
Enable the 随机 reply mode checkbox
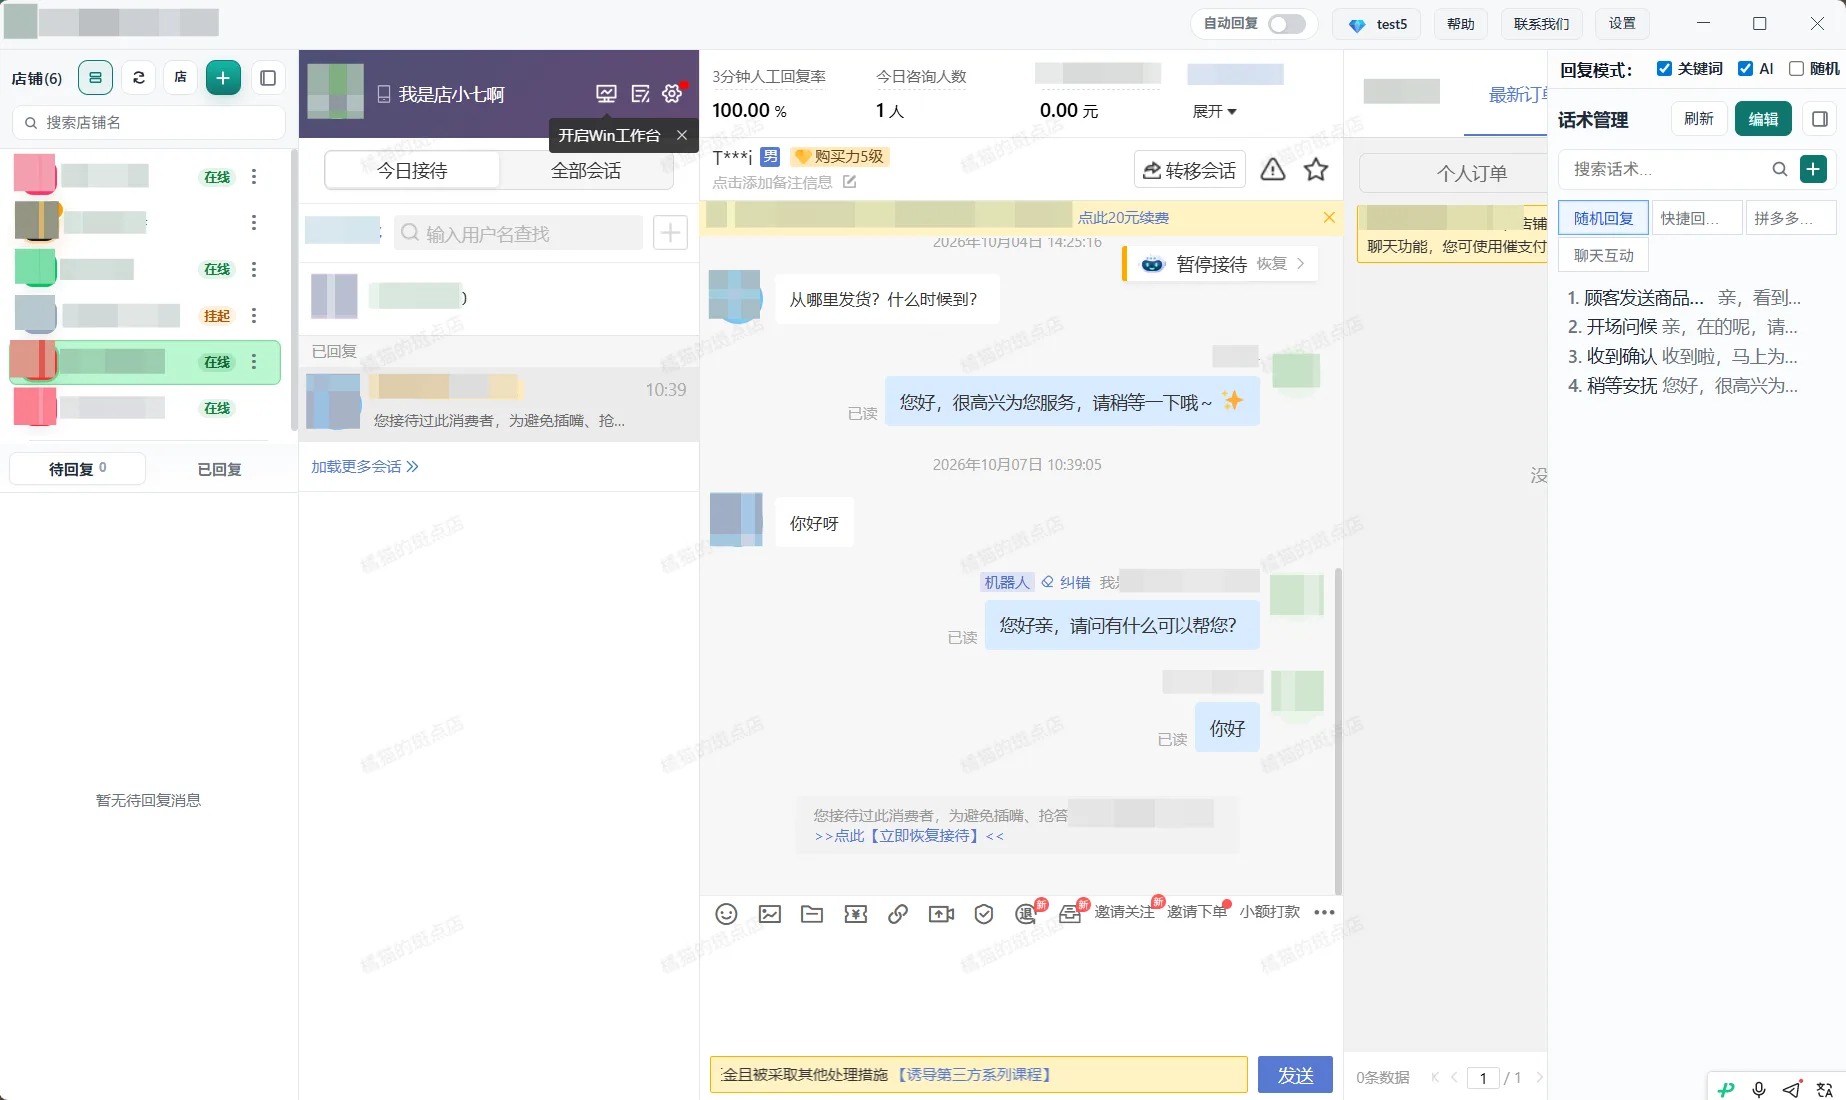1796,69
